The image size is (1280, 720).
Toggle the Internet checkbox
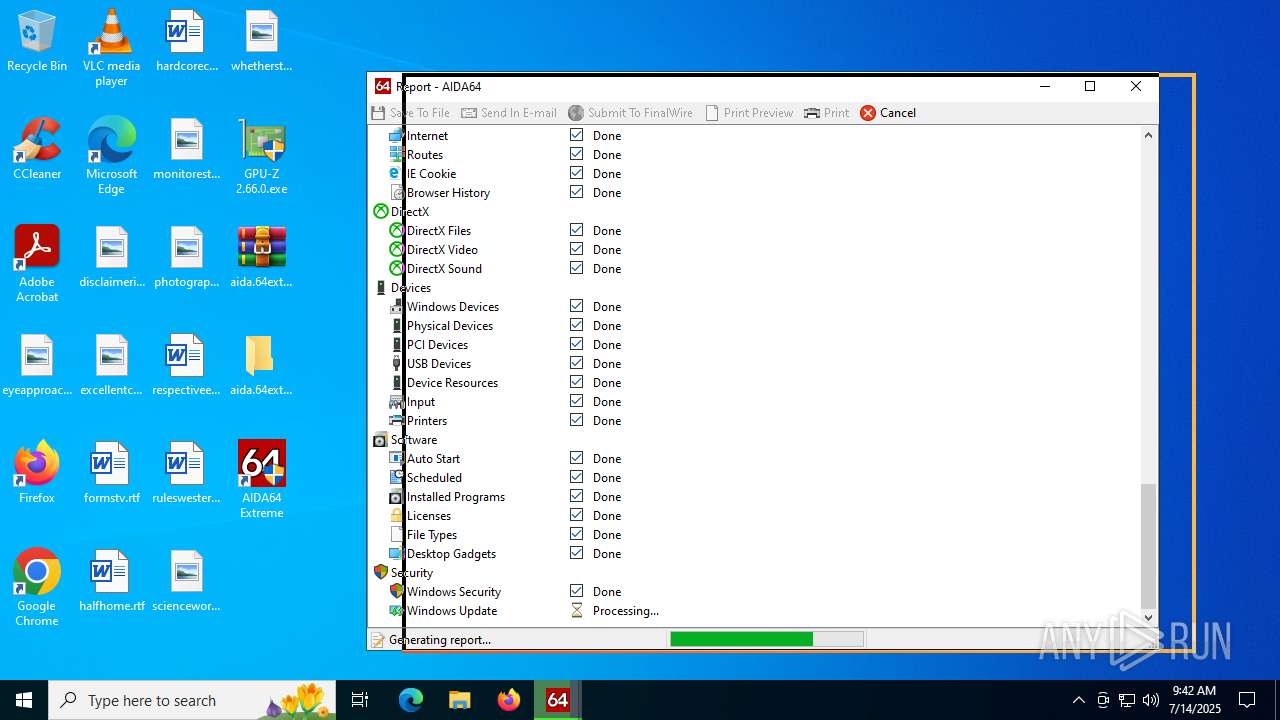coord(576,135)
